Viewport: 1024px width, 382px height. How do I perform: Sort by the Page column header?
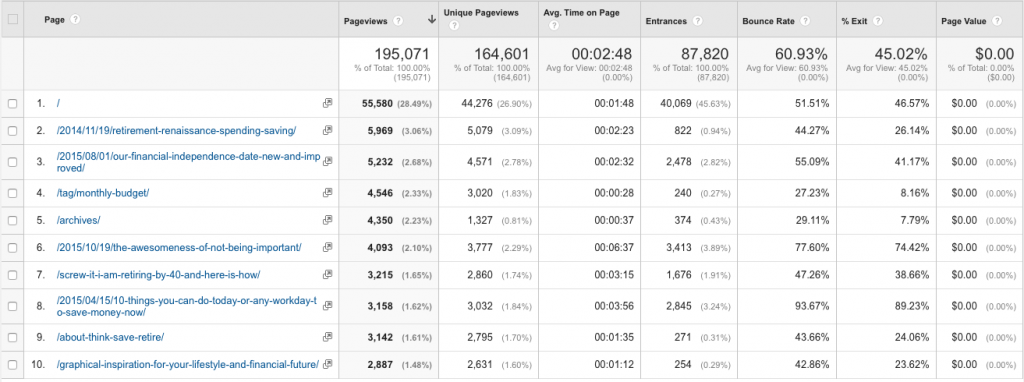click(x=54, y=20)
